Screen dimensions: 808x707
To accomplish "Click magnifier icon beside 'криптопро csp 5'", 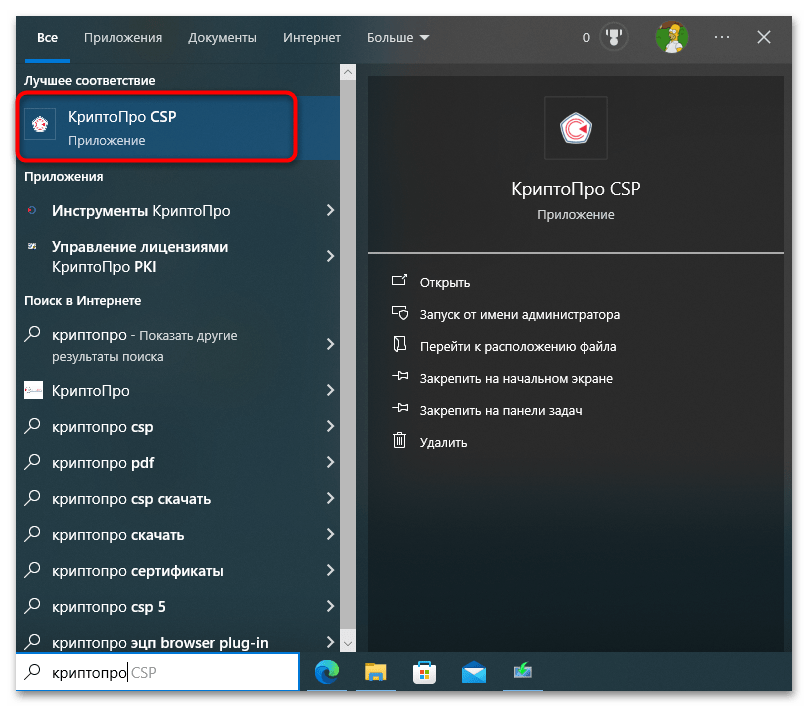I will pyautogui.click(x=32, y=607).
